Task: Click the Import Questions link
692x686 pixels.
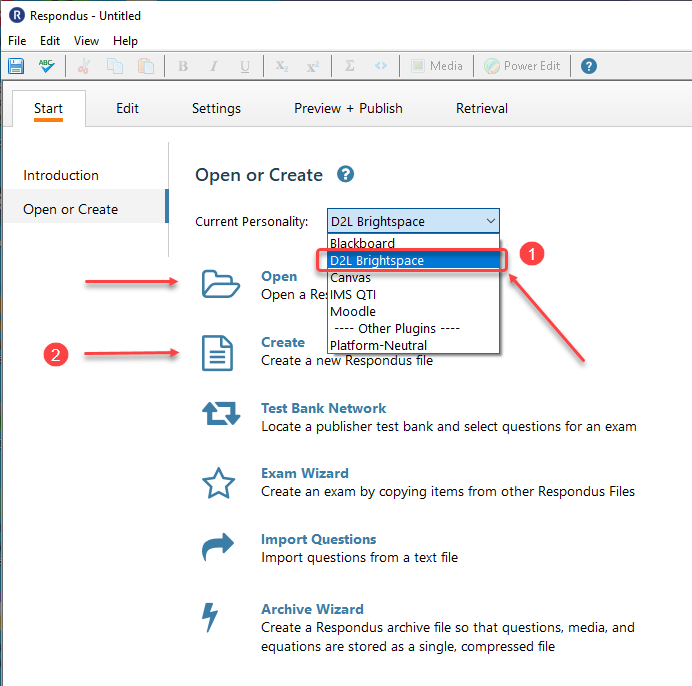Action: (x=319, y=539)
